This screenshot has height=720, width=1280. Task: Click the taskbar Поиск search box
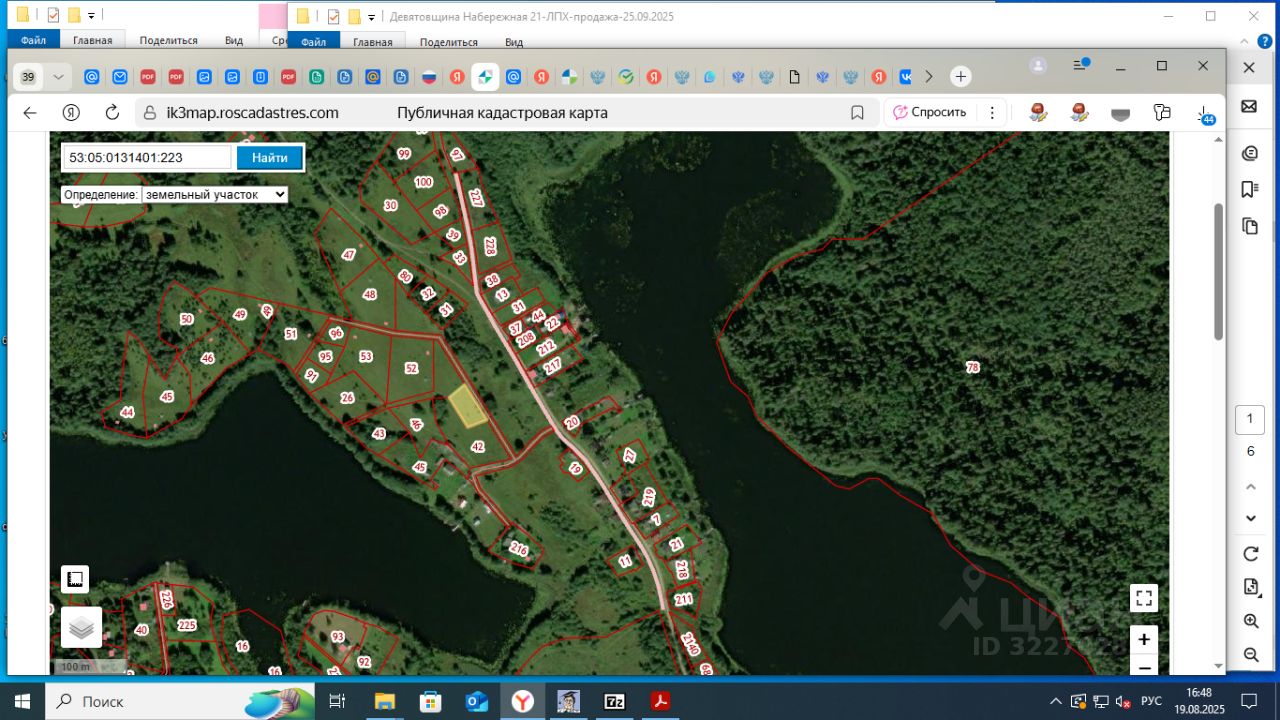(180, 701)
